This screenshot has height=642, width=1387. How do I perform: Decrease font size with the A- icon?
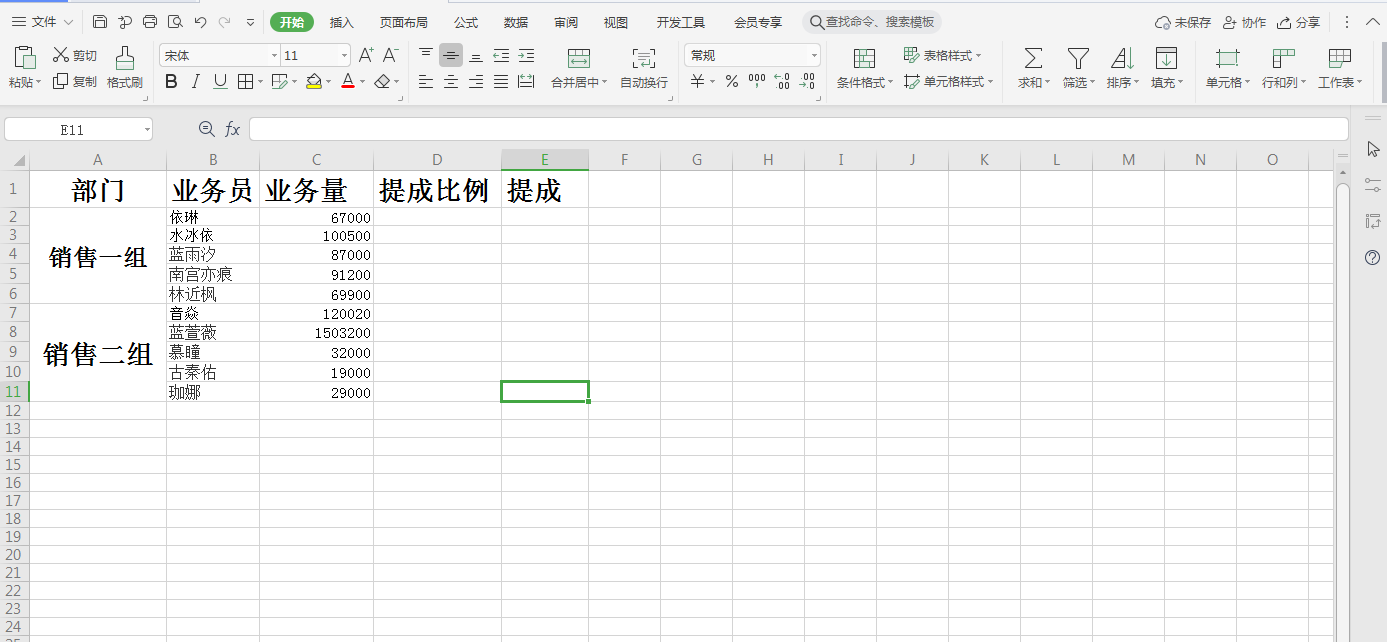[391, 56]
